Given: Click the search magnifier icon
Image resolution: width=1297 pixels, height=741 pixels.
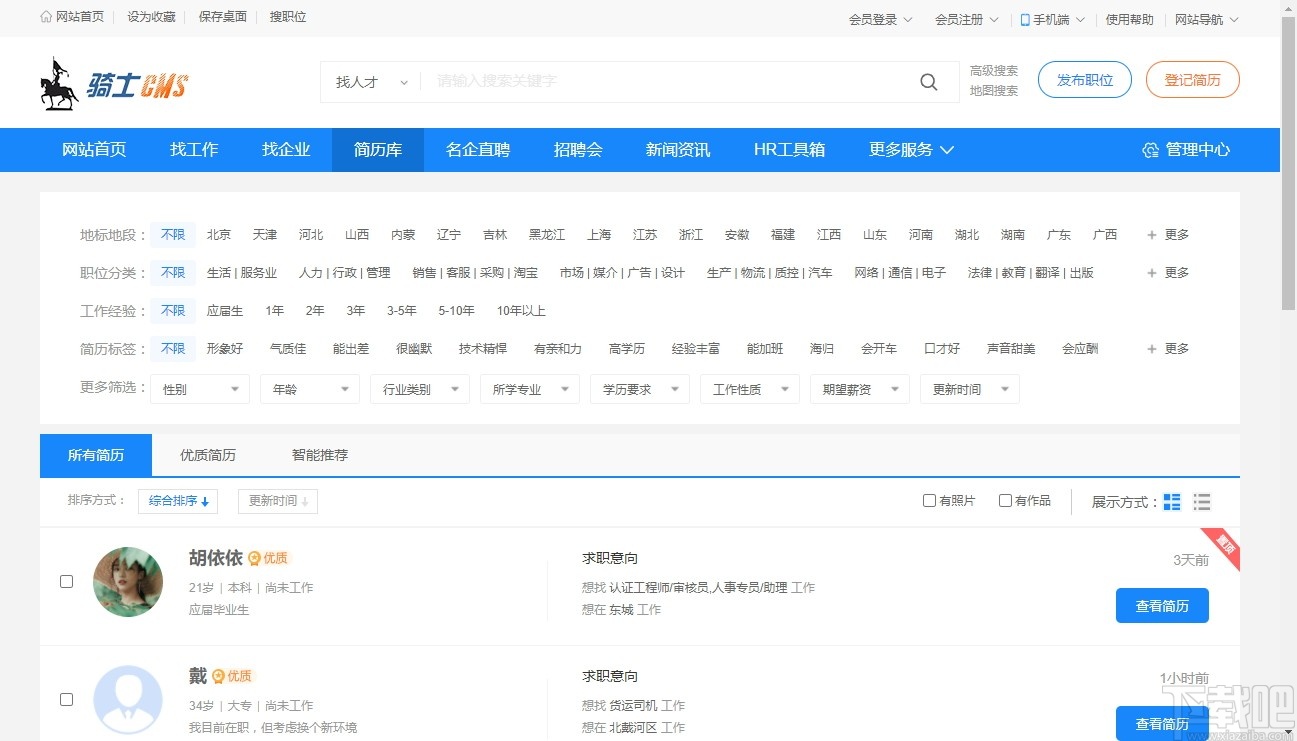Looking at the screenshot, I should coord(927,81).
